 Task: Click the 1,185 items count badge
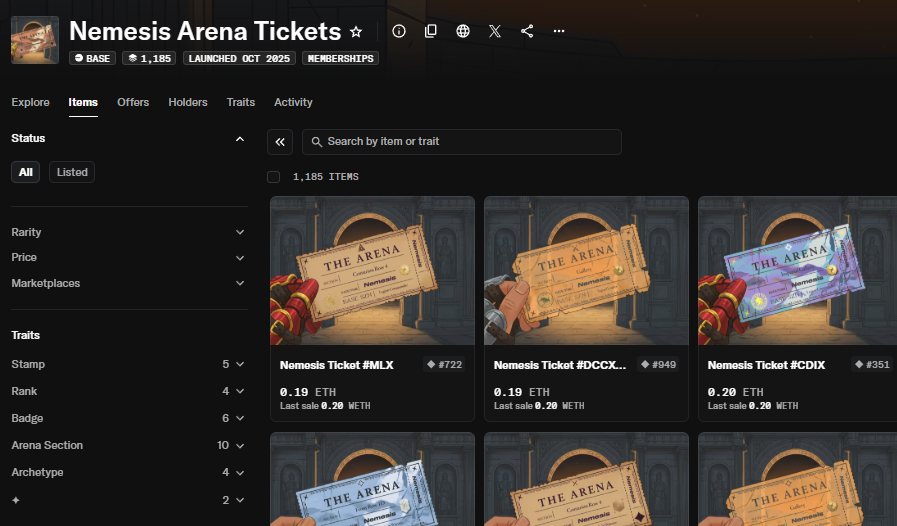click(x=149, y=58)
